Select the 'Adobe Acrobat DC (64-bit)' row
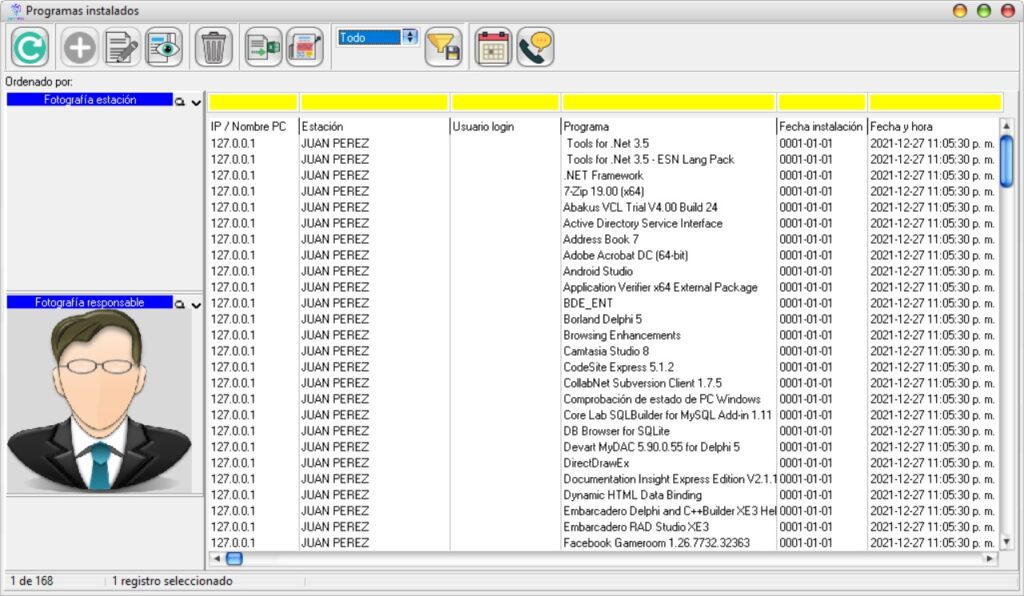1024x596 pixels. (603, 255)
